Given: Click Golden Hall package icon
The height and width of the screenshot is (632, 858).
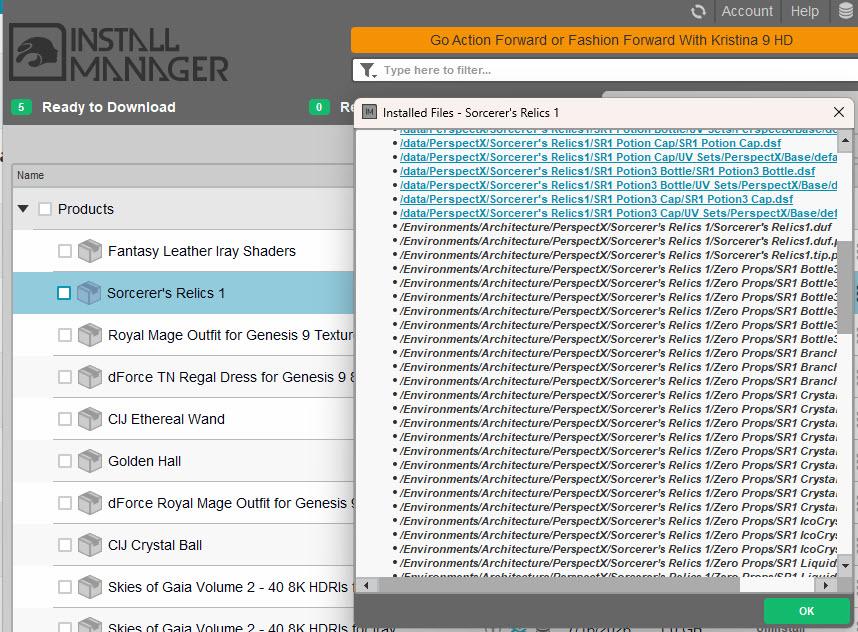Looking at the screenshot, I should 89,461.
